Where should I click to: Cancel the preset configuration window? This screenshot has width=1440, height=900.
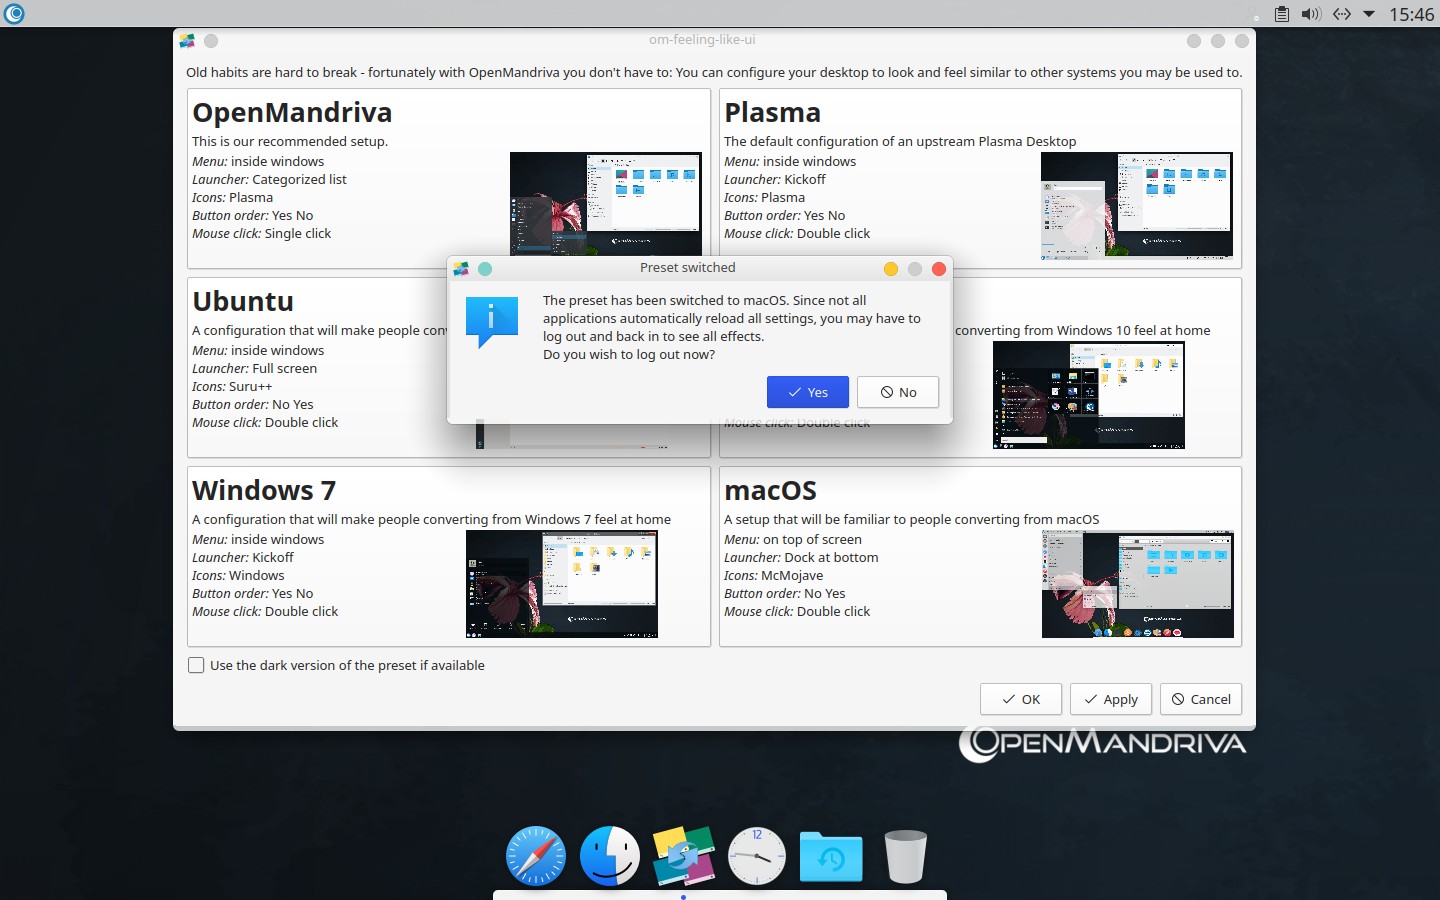[x=1201, y=699]
